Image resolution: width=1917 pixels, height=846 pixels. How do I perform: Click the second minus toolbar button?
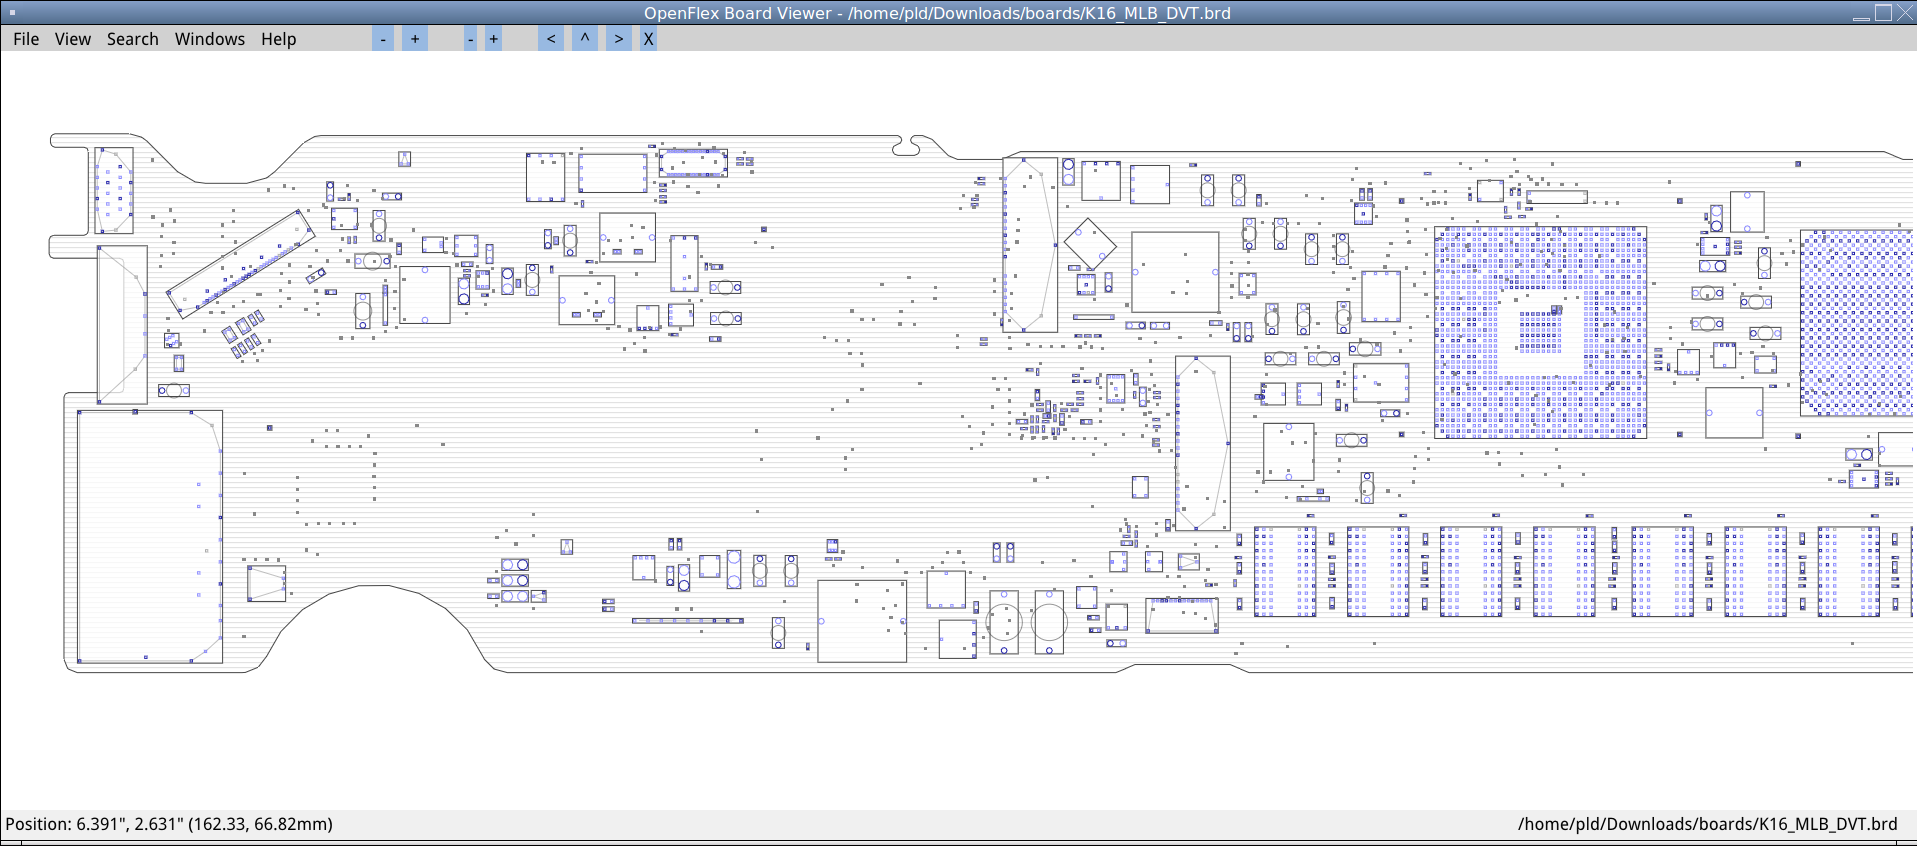click(x=470, y=39)
